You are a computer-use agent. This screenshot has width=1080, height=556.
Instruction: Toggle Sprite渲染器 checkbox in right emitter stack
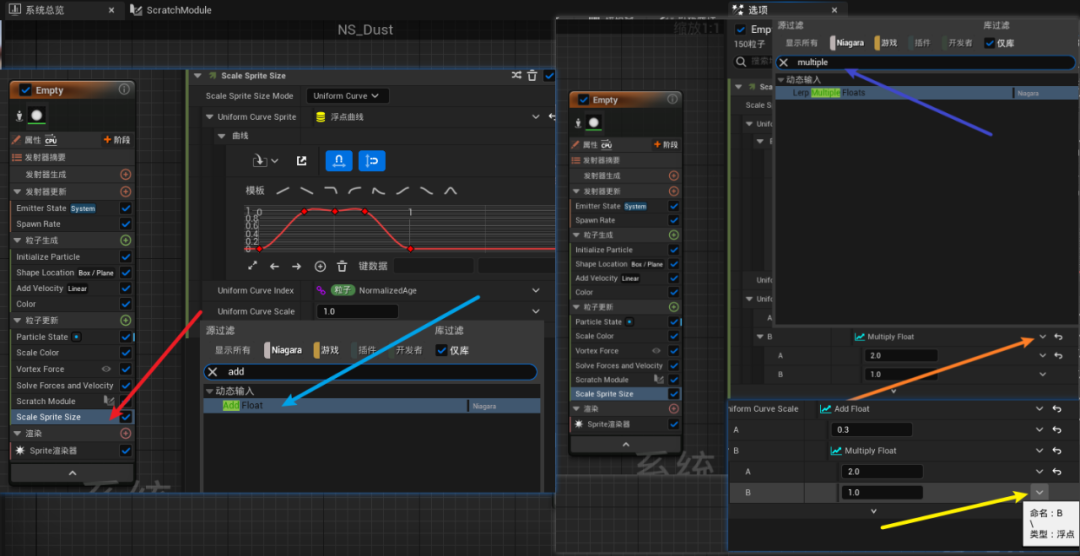tap(674, 424)
